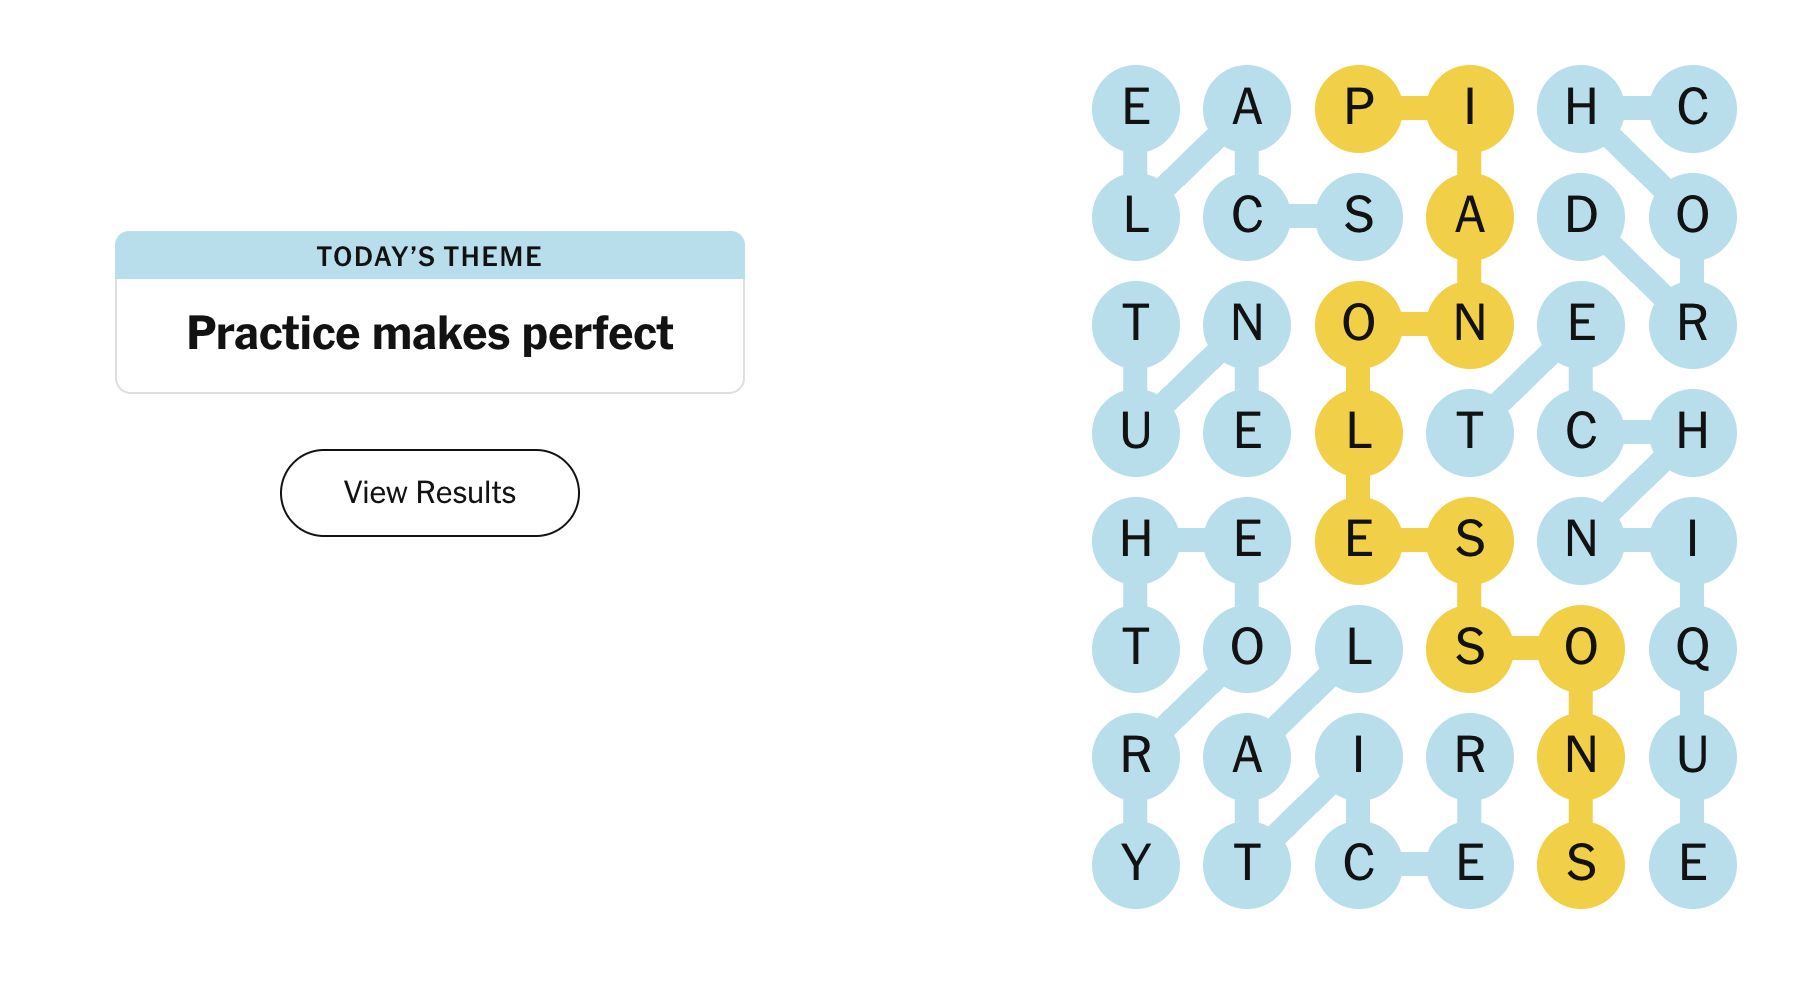Tap the blue T tile above letter U
Screen dimensions: 1812x988
coord(1136,324)
